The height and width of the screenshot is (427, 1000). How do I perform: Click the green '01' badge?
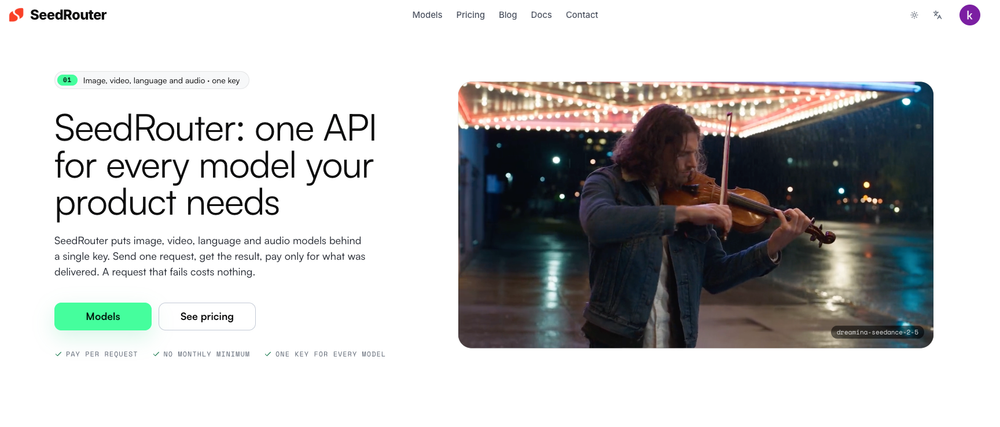point(67,80)
